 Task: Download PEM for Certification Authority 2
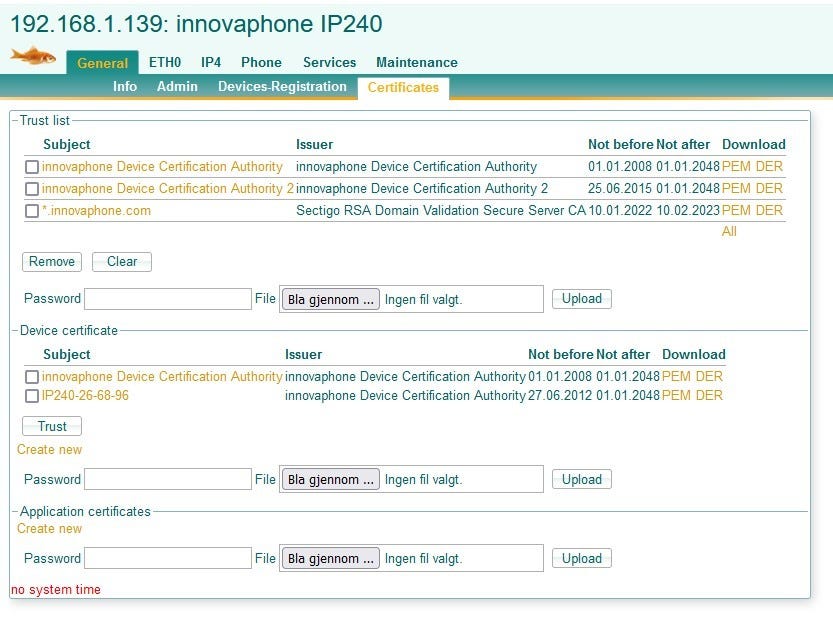pyautogui.click(x=736, y=188)
